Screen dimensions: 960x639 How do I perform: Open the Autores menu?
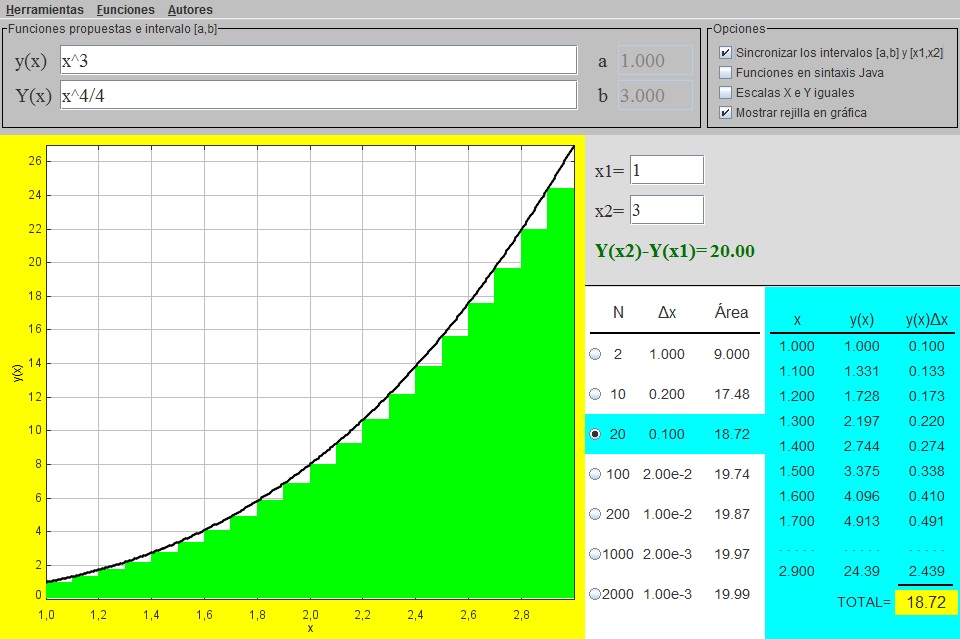coord(190,10)
